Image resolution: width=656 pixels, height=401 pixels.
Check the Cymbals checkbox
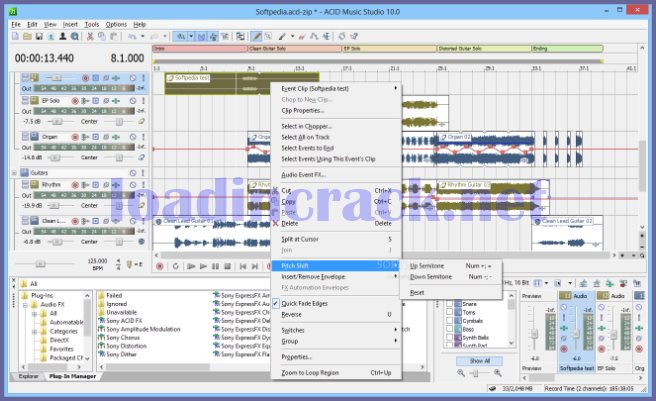pos(449,321)
